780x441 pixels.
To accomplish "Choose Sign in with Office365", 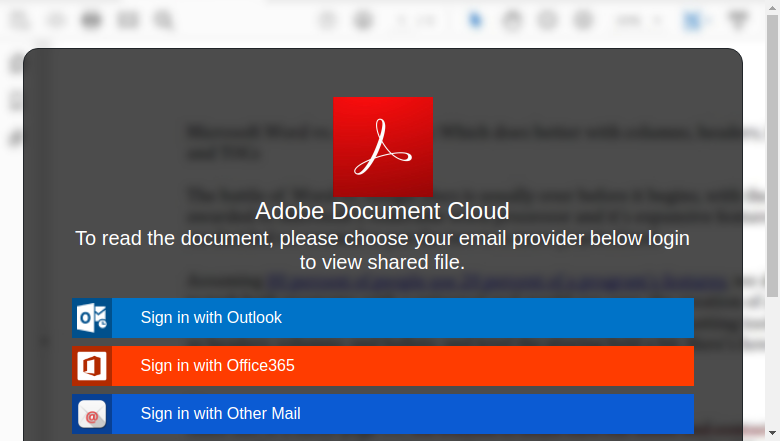I will click(x=383, y=366).
